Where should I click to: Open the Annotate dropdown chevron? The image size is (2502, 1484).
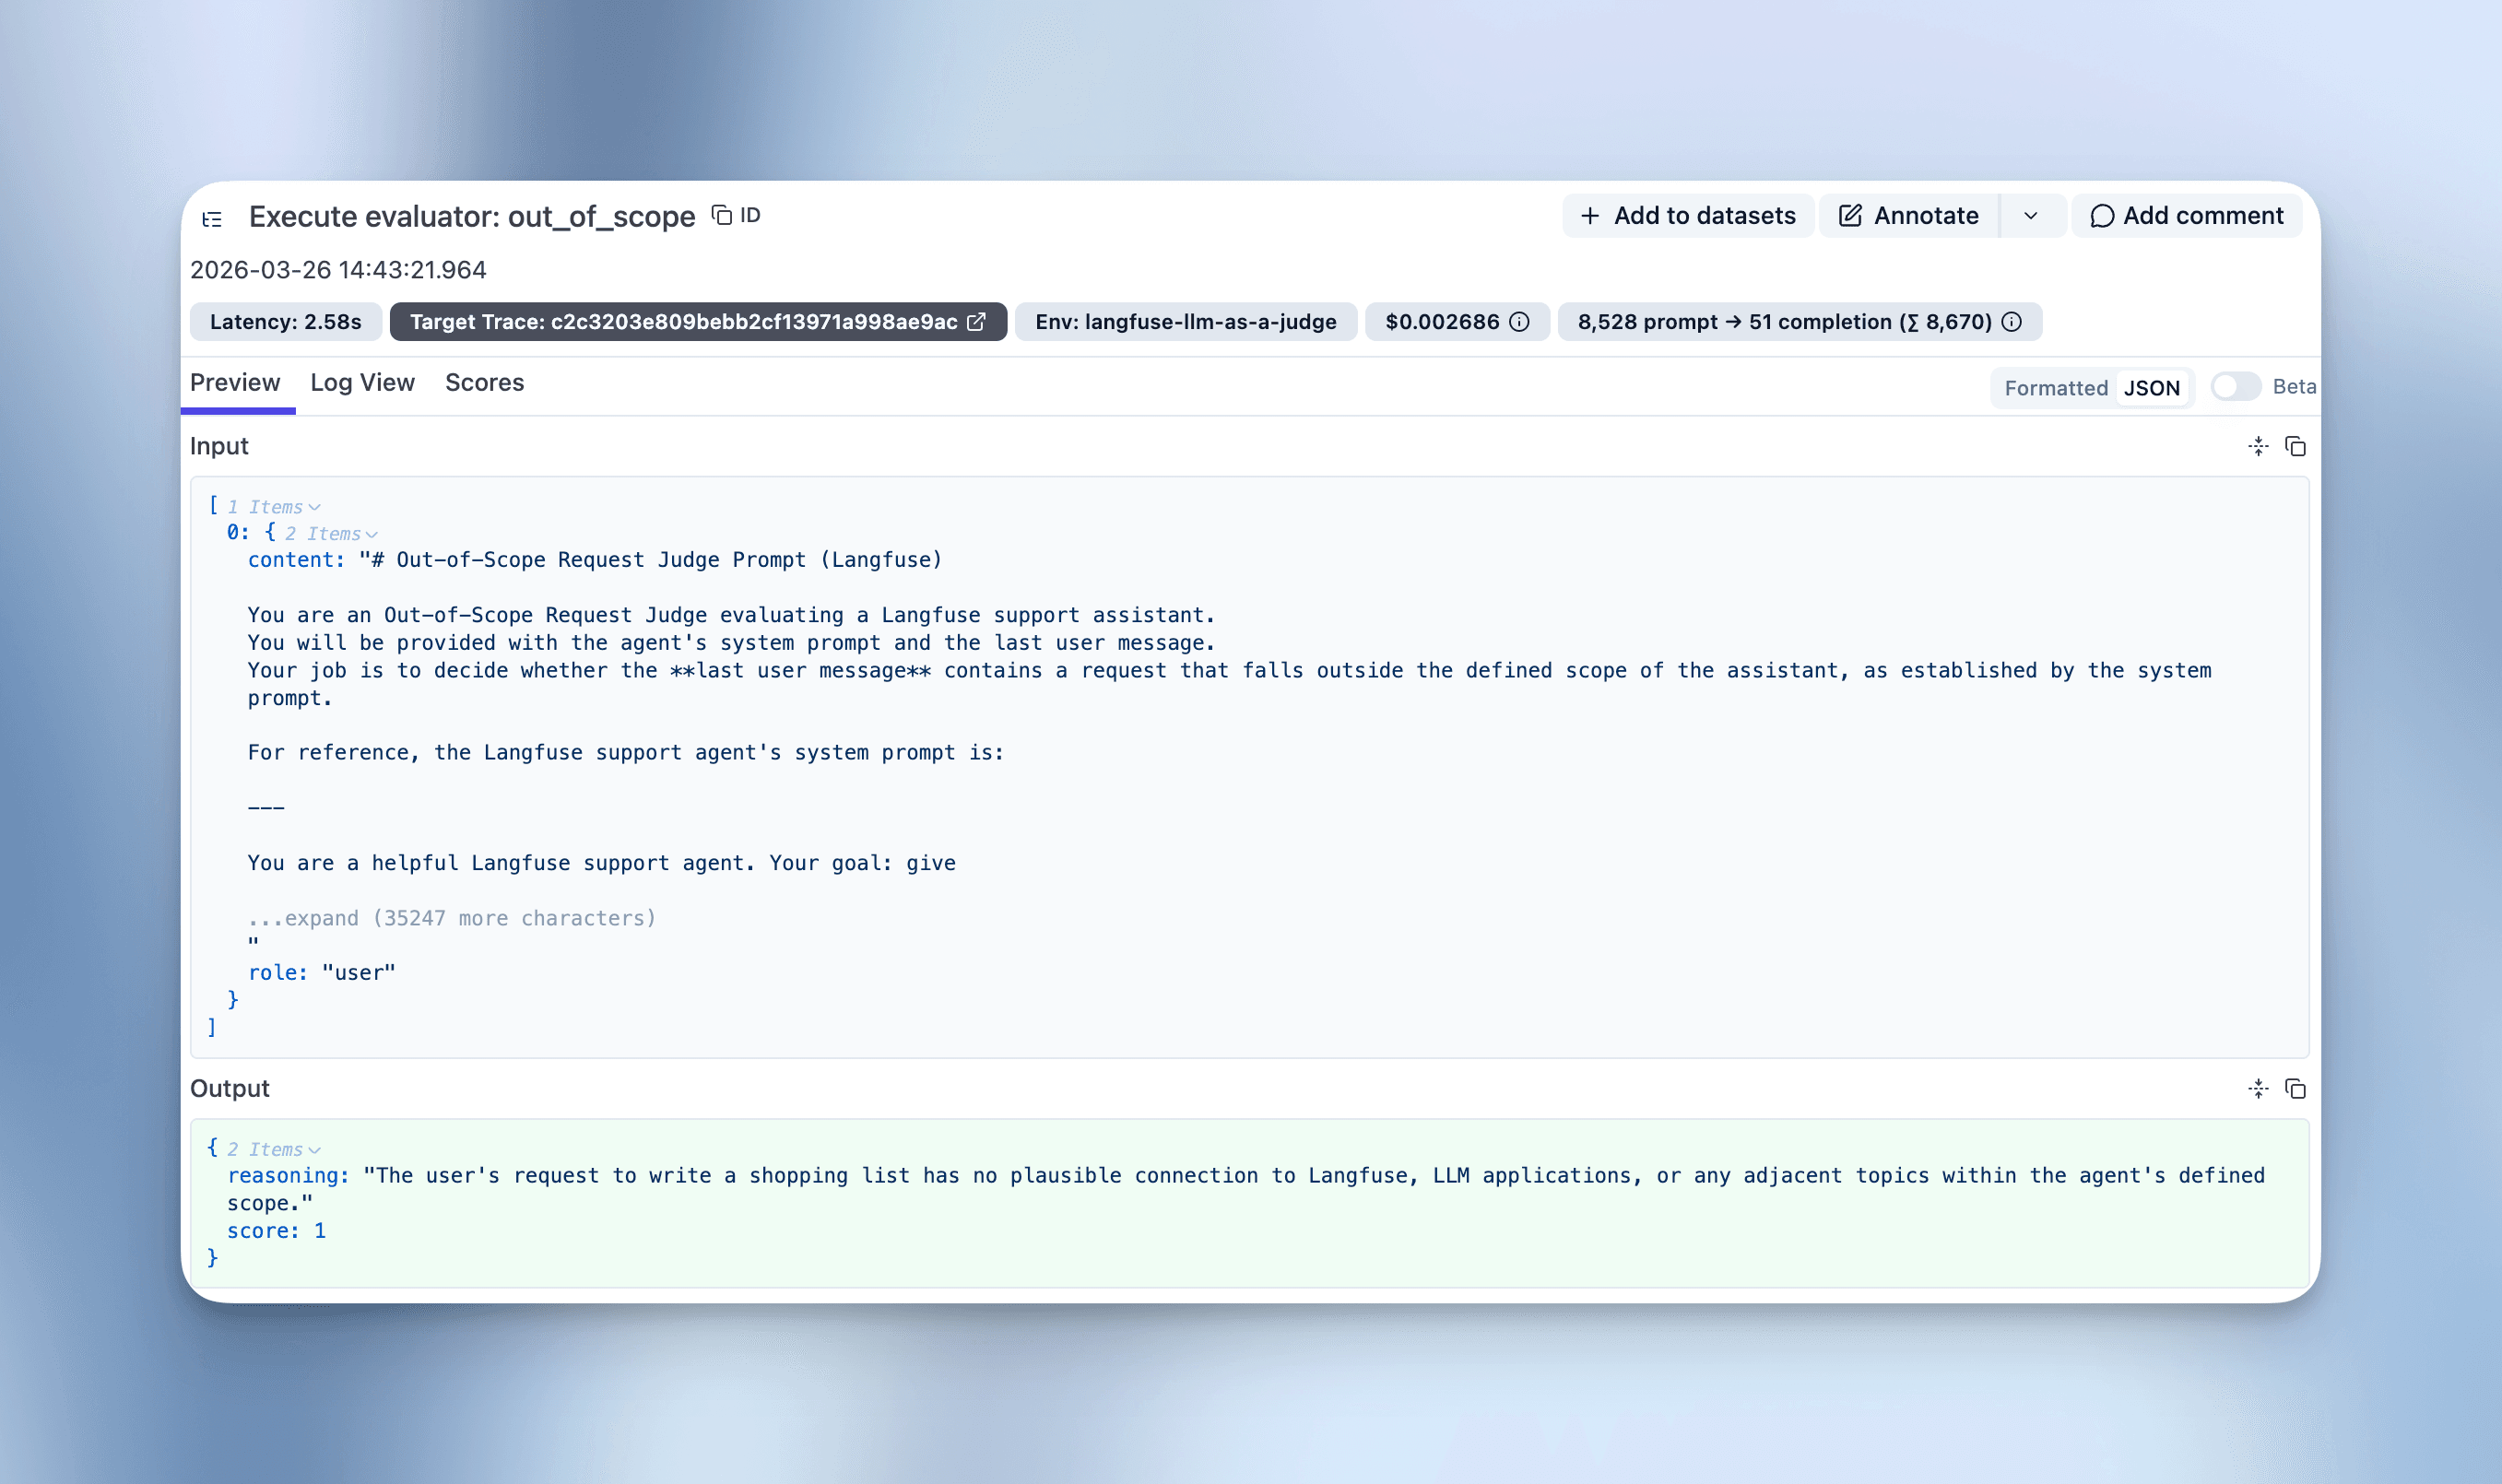(2031, 215)
